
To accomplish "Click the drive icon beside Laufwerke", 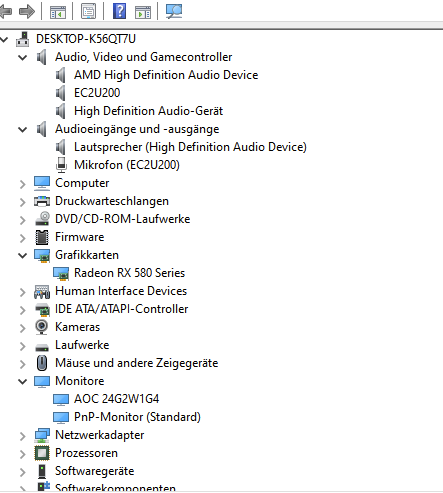I will 42,347.
